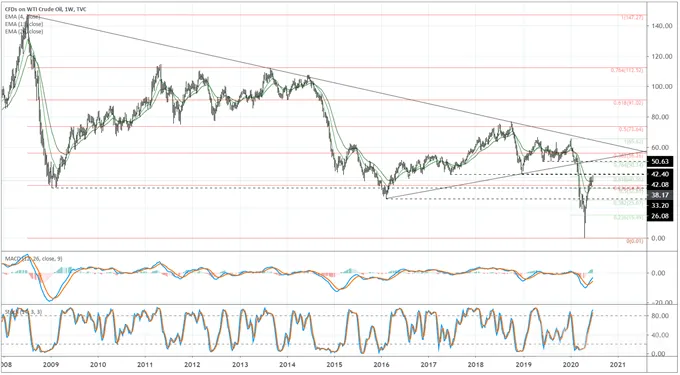Click the 'MACD (12, 26, close, 9)' indicator label
The height and width of the screenshot is (375, 680).
[33, 258]
